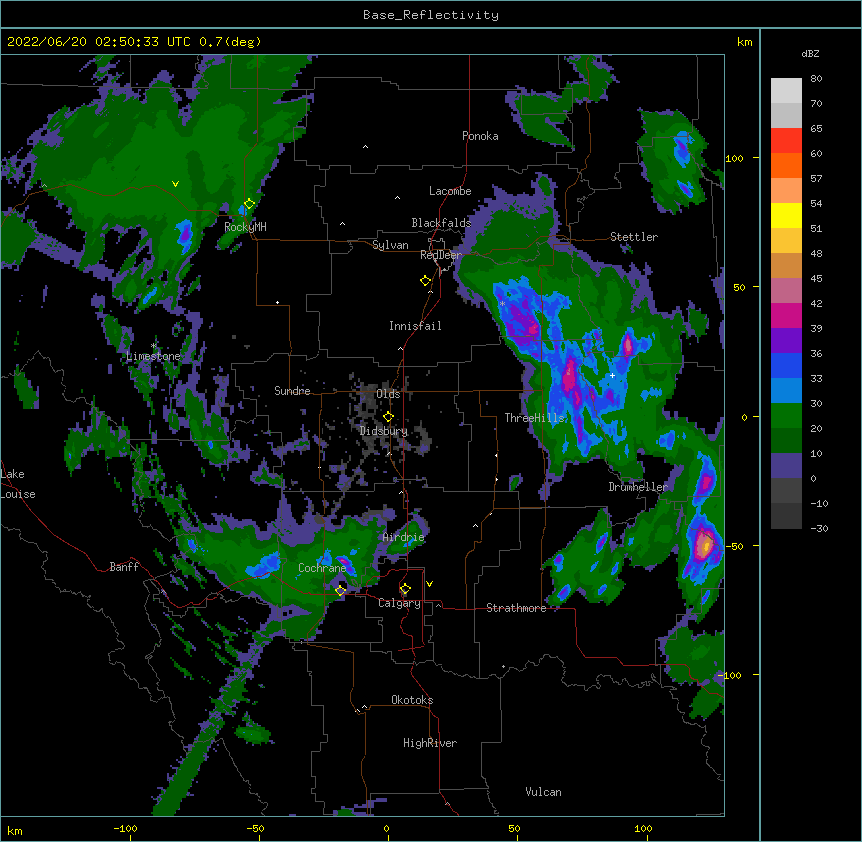This screenshot has width=862, height=842.
Task: Click the Vulcan city label
Action: [543, 792]
